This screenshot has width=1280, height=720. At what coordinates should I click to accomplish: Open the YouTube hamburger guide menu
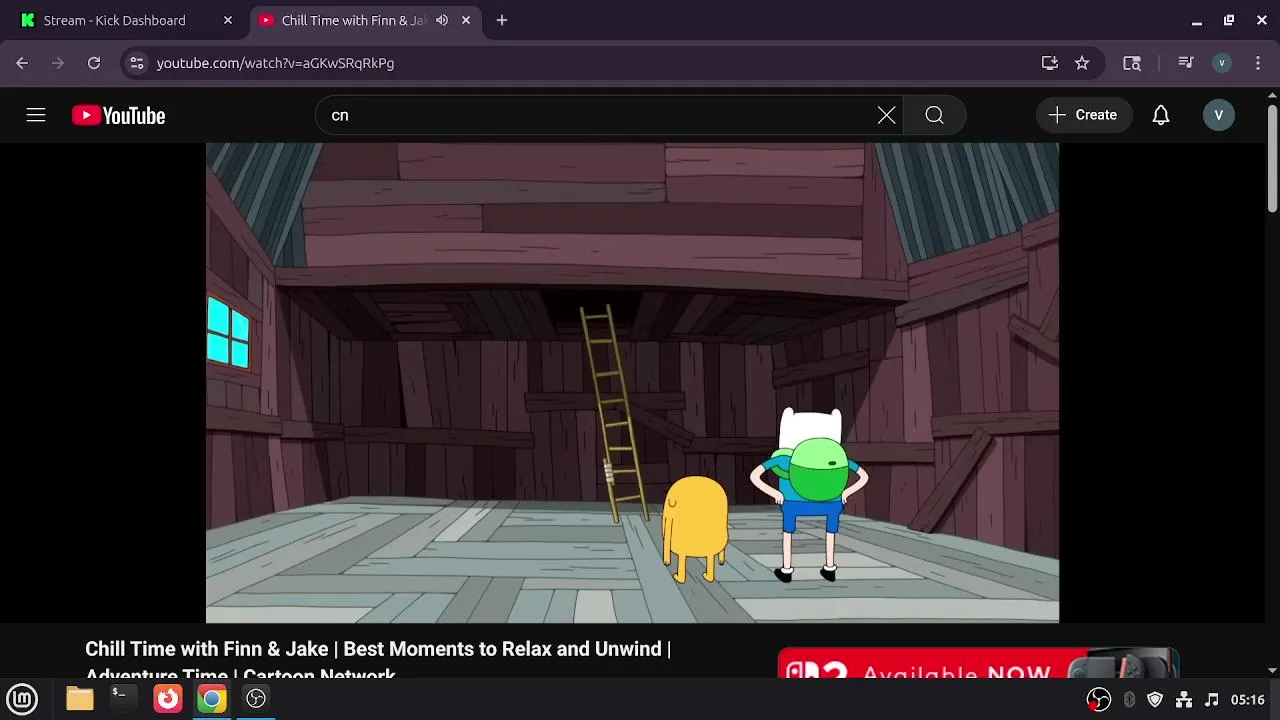[x=36, y=115]
